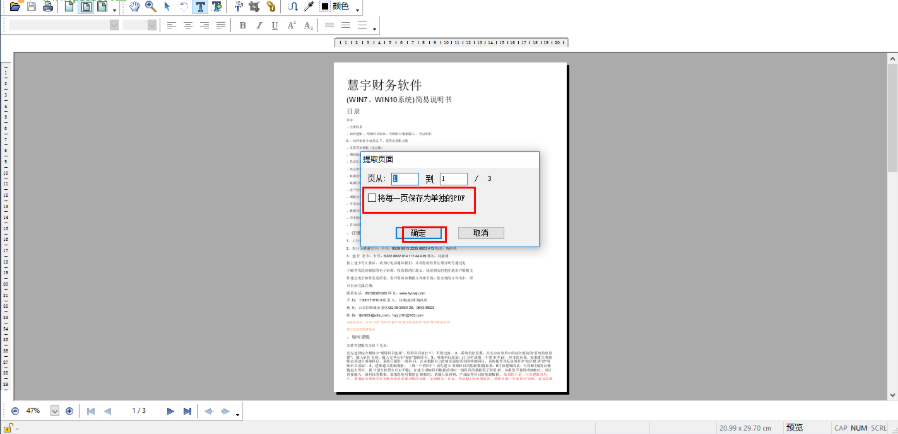The width and height of the screenshot is (898, 434).
Task: Select the Text edit T tool
Action: [200, 7]
